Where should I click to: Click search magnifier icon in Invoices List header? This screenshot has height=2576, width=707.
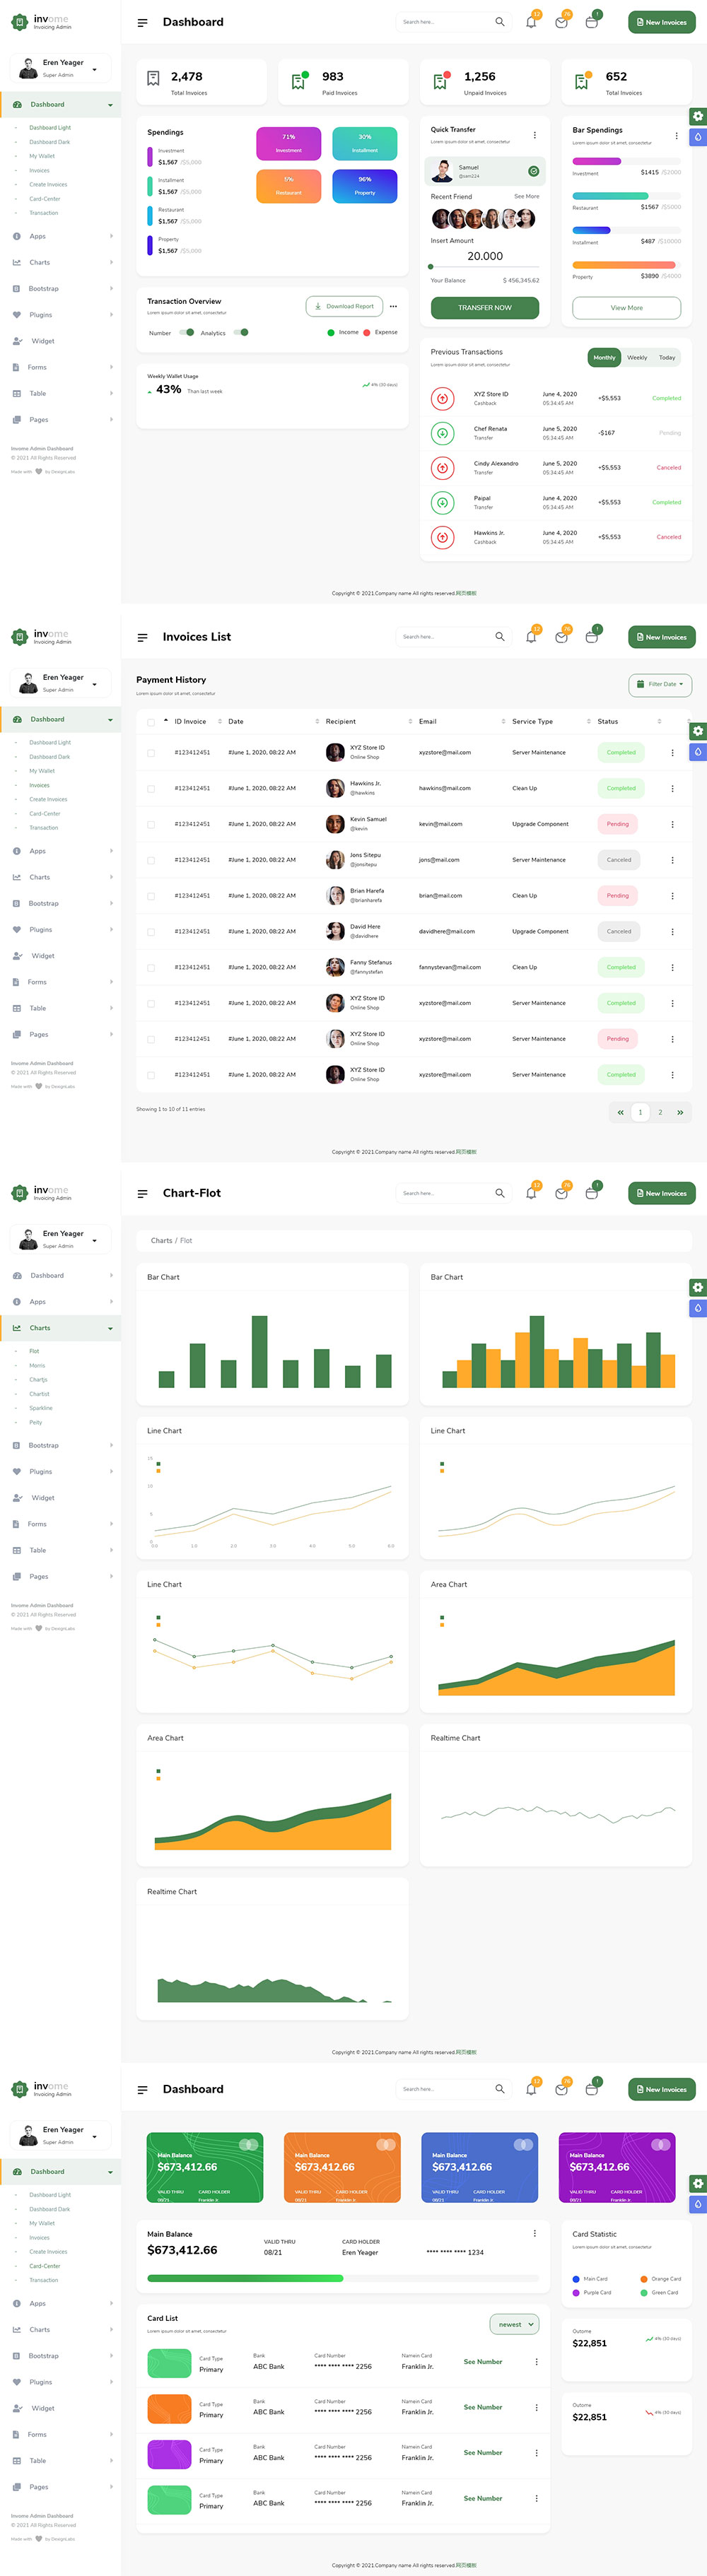click(x=500, y=637)
